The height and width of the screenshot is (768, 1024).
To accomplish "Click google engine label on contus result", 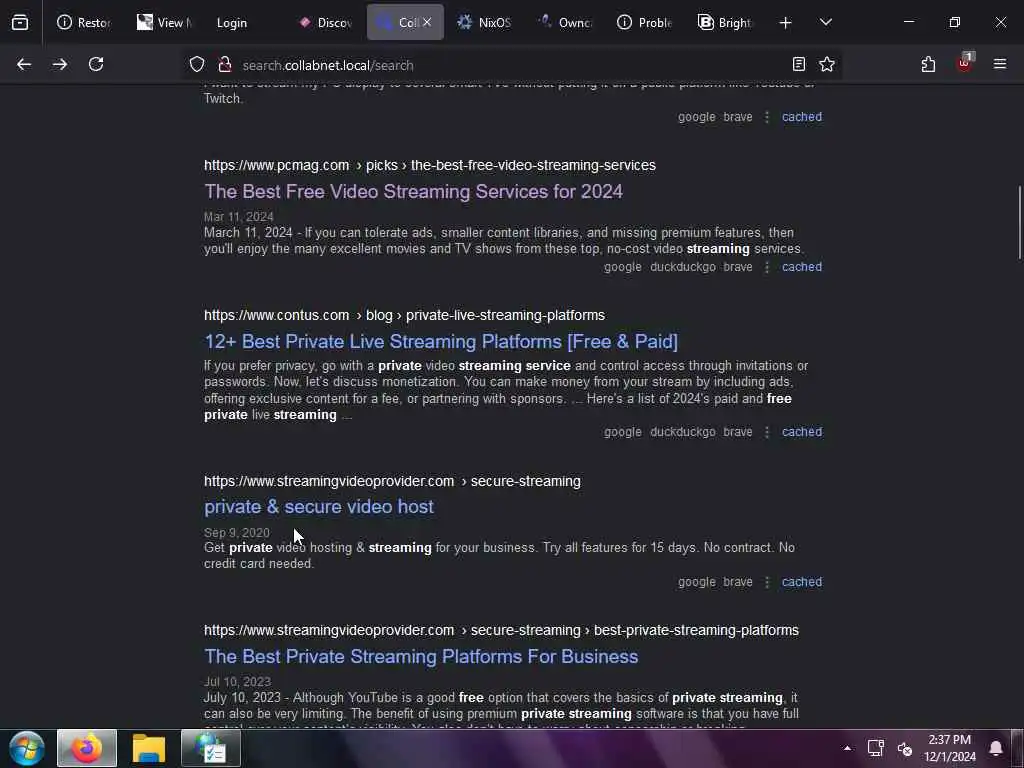I will 622,432.
